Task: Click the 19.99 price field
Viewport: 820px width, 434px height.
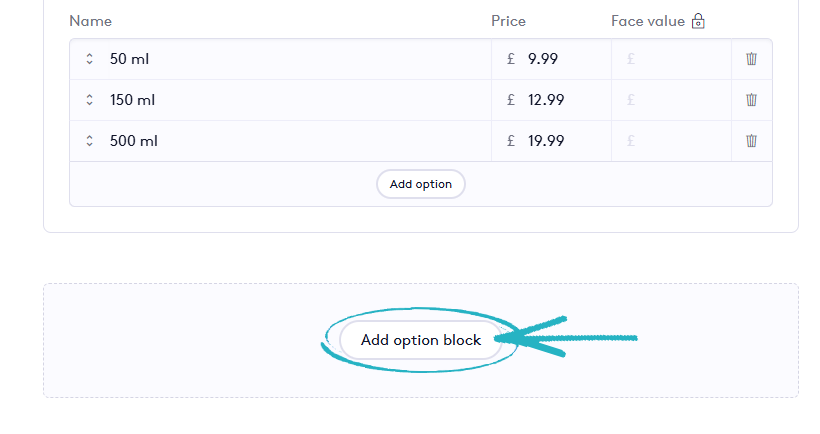Action: pyautogui.click(x=560, y=141)
